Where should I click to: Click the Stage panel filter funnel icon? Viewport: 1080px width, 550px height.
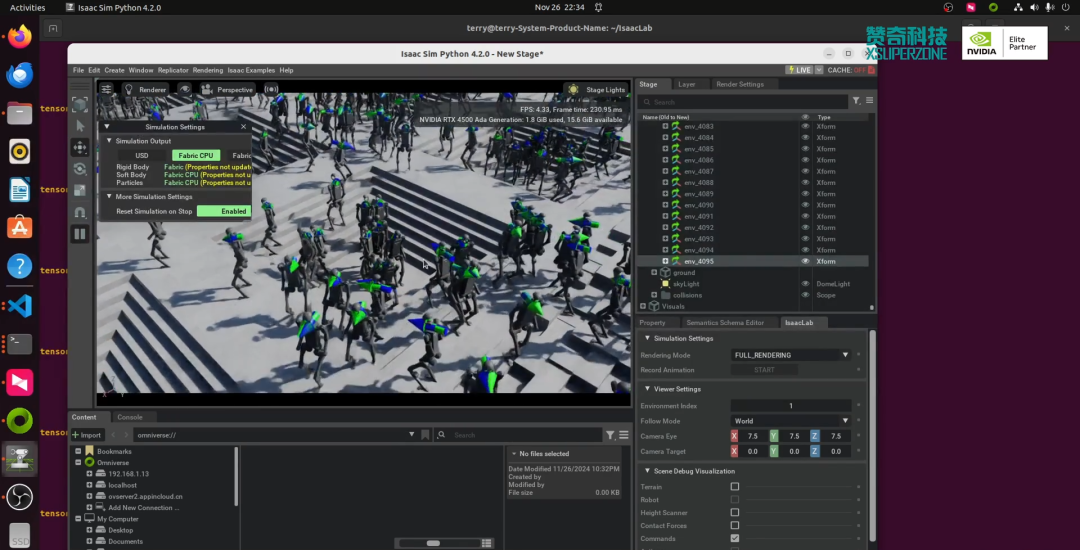(x=856, y=101)
